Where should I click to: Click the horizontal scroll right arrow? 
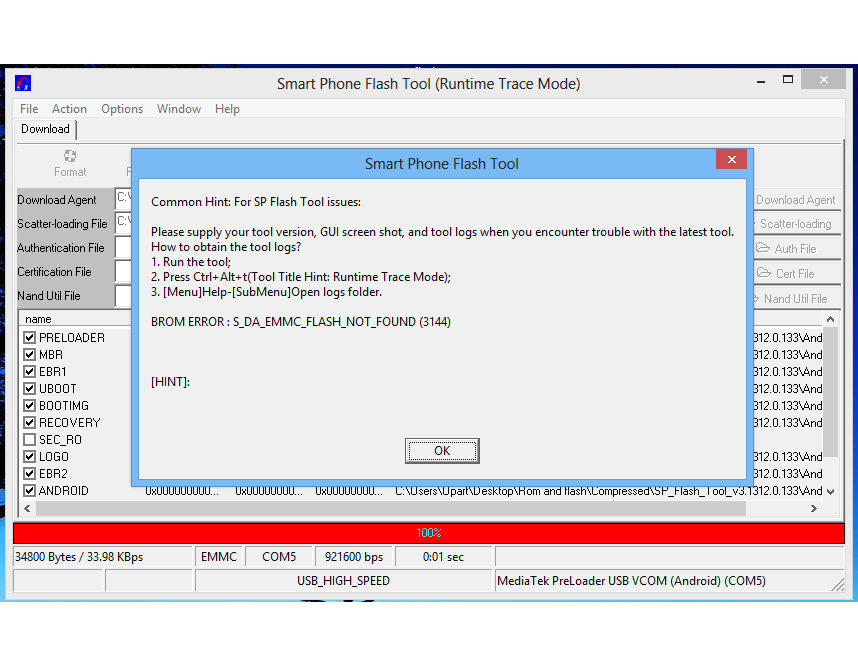[x=814, y=509]
